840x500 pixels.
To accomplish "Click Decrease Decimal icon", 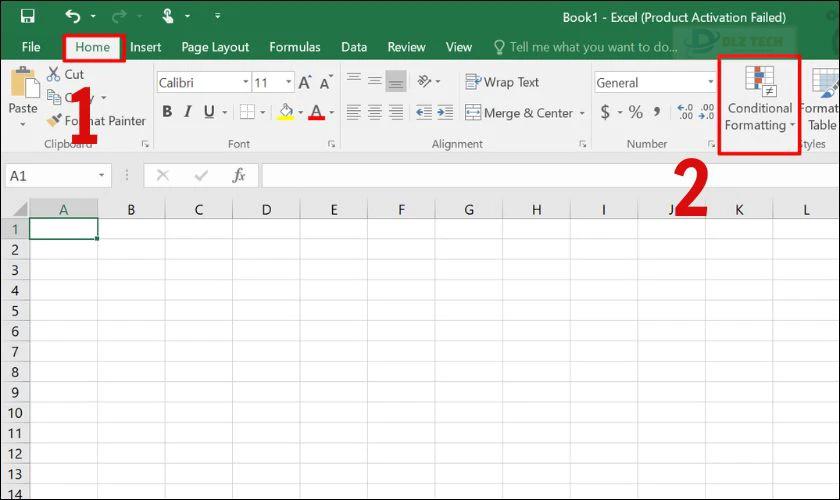I will point(707,112).
